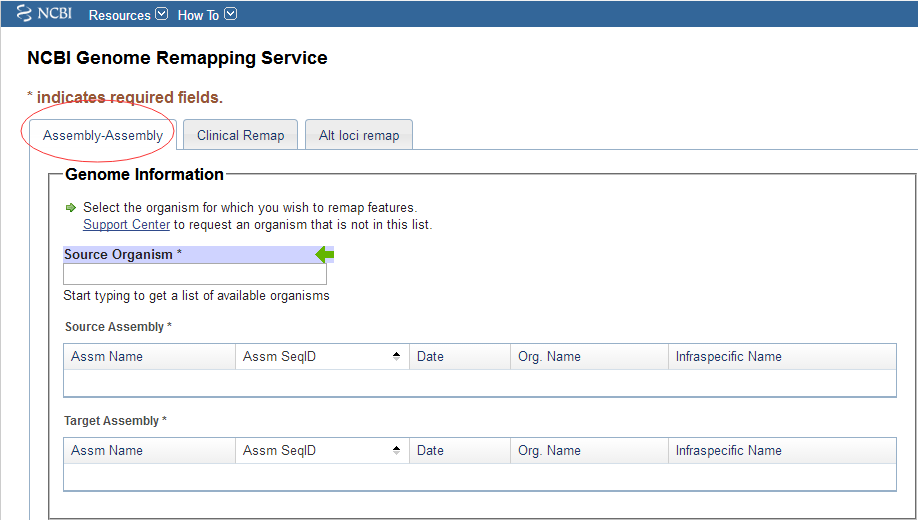Sort Target Assembly by Org. Name
Image resolution: width=918 pixels, height=520 pixels.
point(549,451)
